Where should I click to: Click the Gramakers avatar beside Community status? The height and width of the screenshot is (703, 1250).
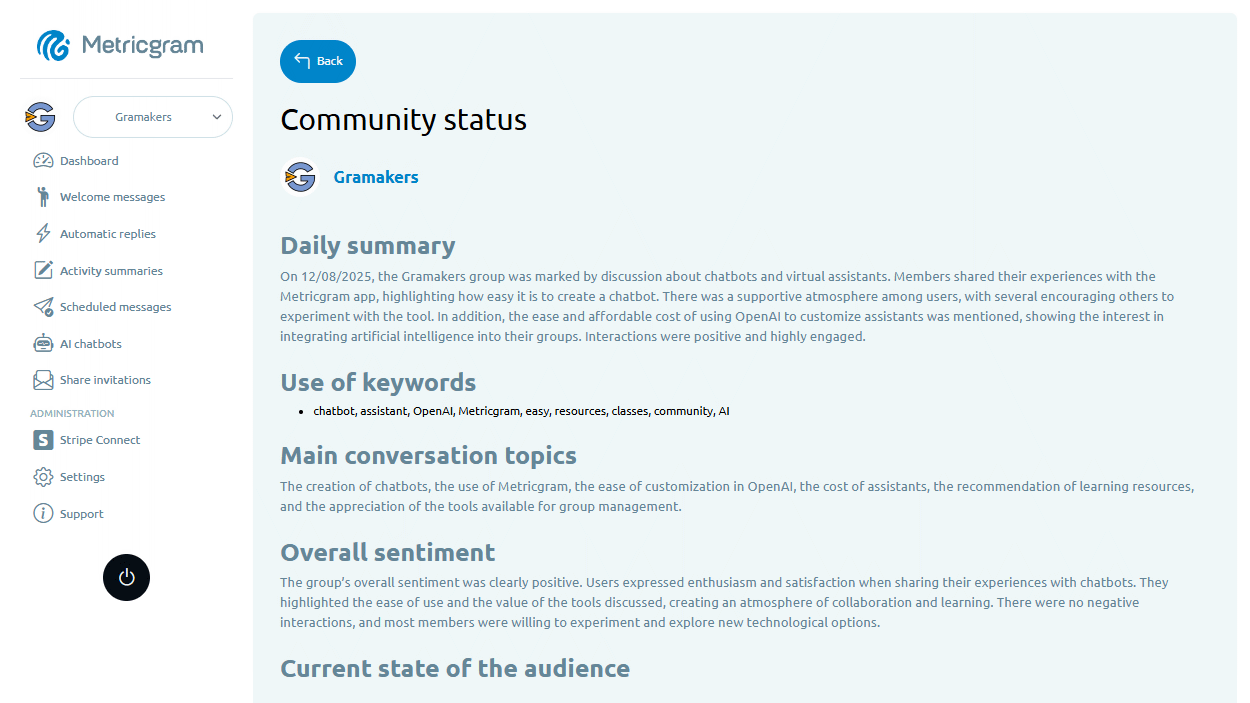300,177
